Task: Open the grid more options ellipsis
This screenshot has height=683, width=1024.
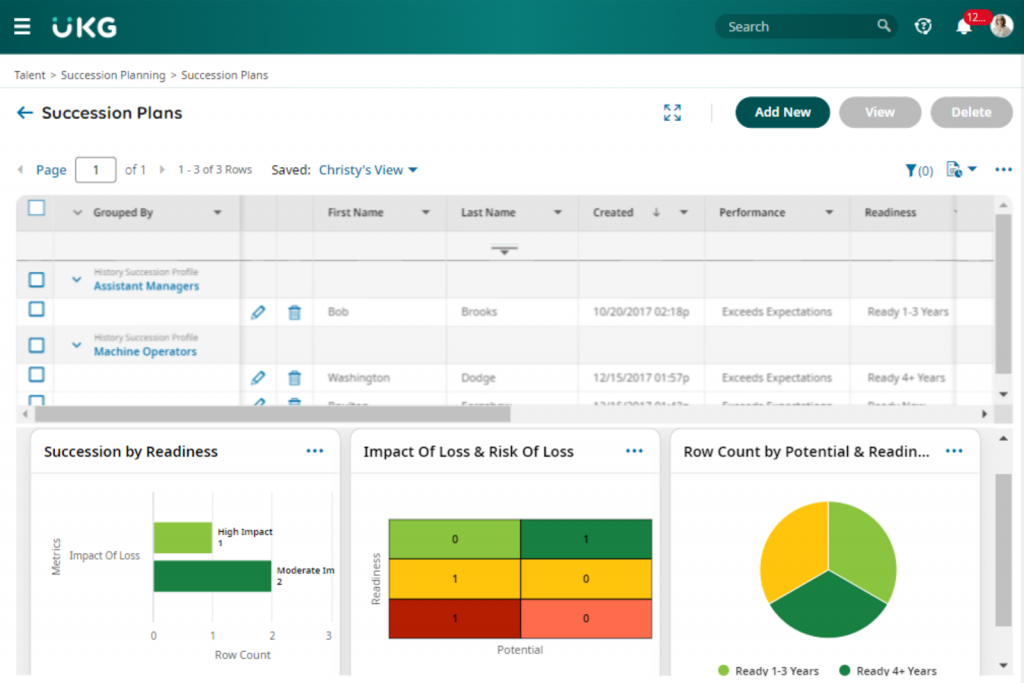Action: (x=1003, y=170)
